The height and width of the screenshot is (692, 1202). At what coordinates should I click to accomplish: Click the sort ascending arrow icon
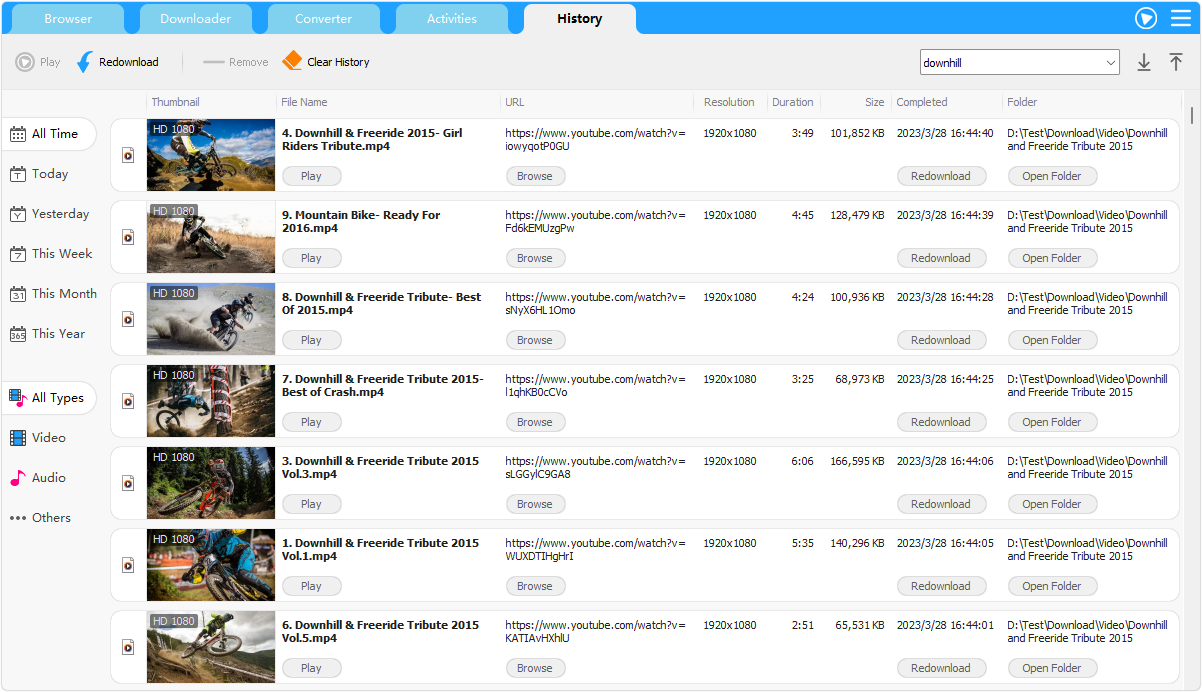(1176, 62)
